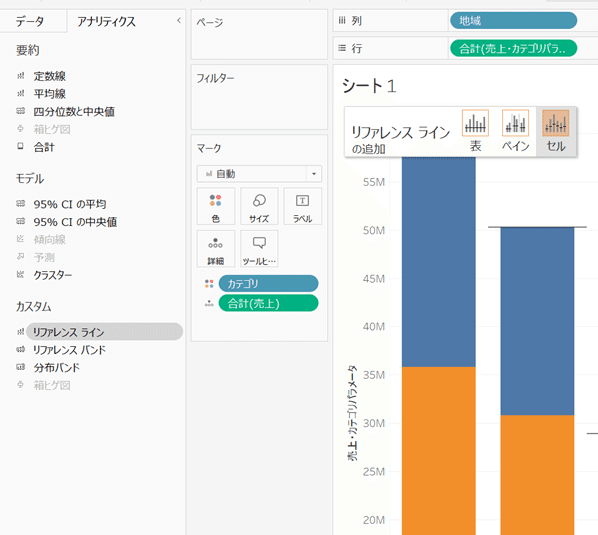Add reference line scope 表
The height and width of the screenshot is (535, 598).
click(475, 131)
